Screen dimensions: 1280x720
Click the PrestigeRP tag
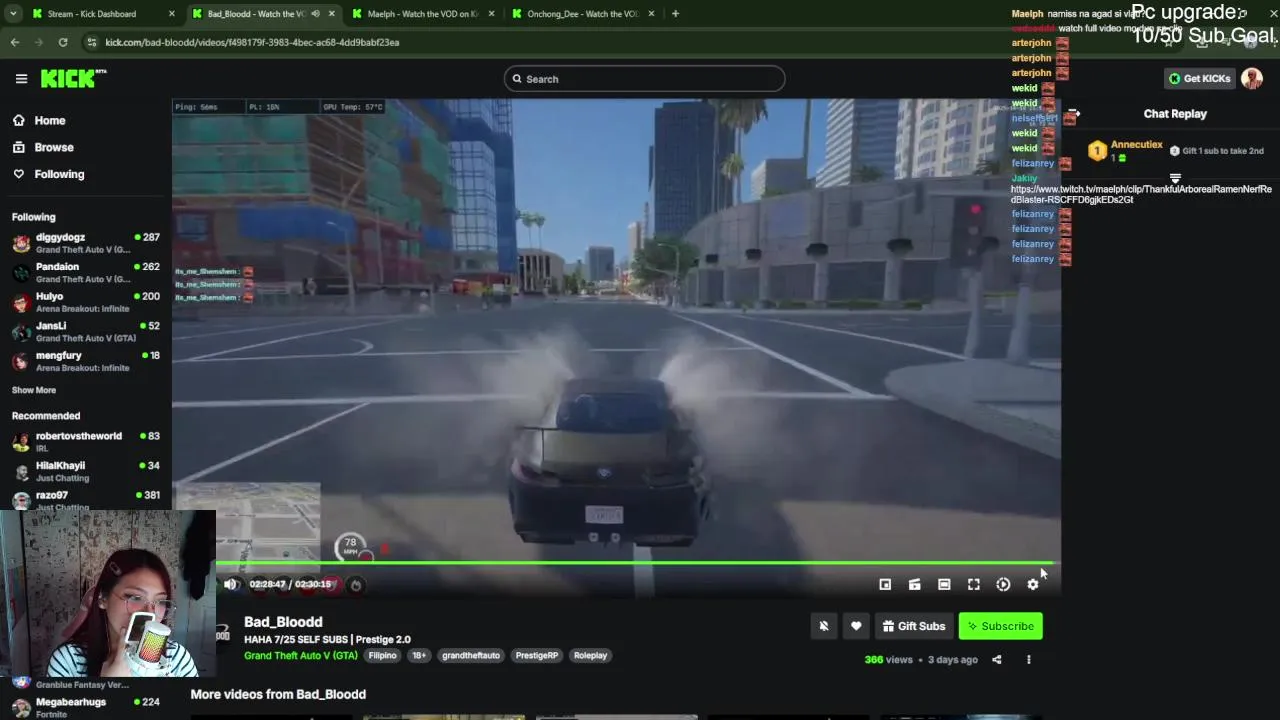click(537, 655)
